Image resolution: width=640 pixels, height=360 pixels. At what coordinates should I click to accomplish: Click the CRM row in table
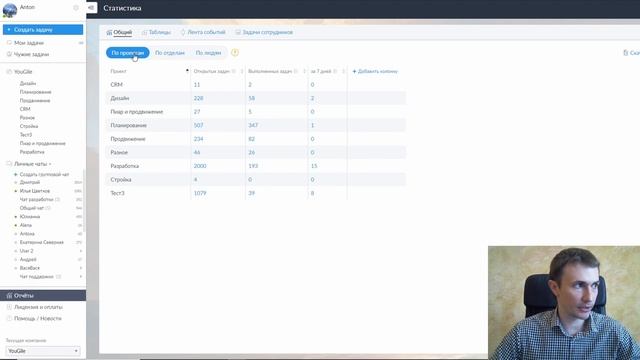coord(256,84)
